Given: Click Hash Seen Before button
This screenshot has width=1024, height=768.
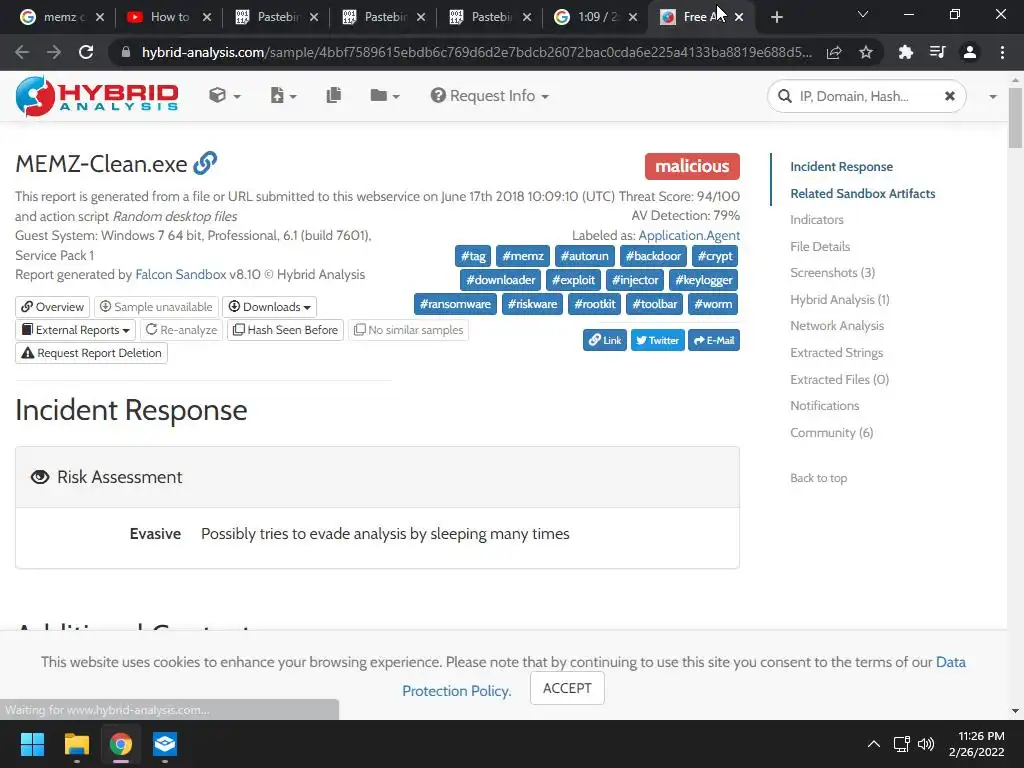Looking at the screenshot, I should pyautogui.click(x=285, y=330).
